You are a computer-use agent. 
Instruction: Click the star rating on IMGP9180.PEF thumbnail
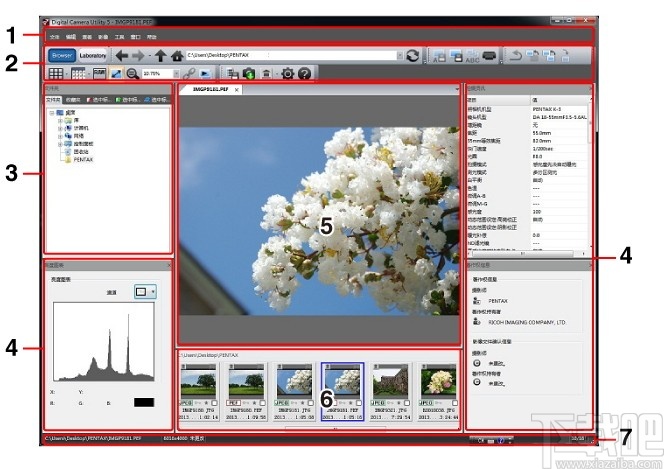click(x=254, y=403)
